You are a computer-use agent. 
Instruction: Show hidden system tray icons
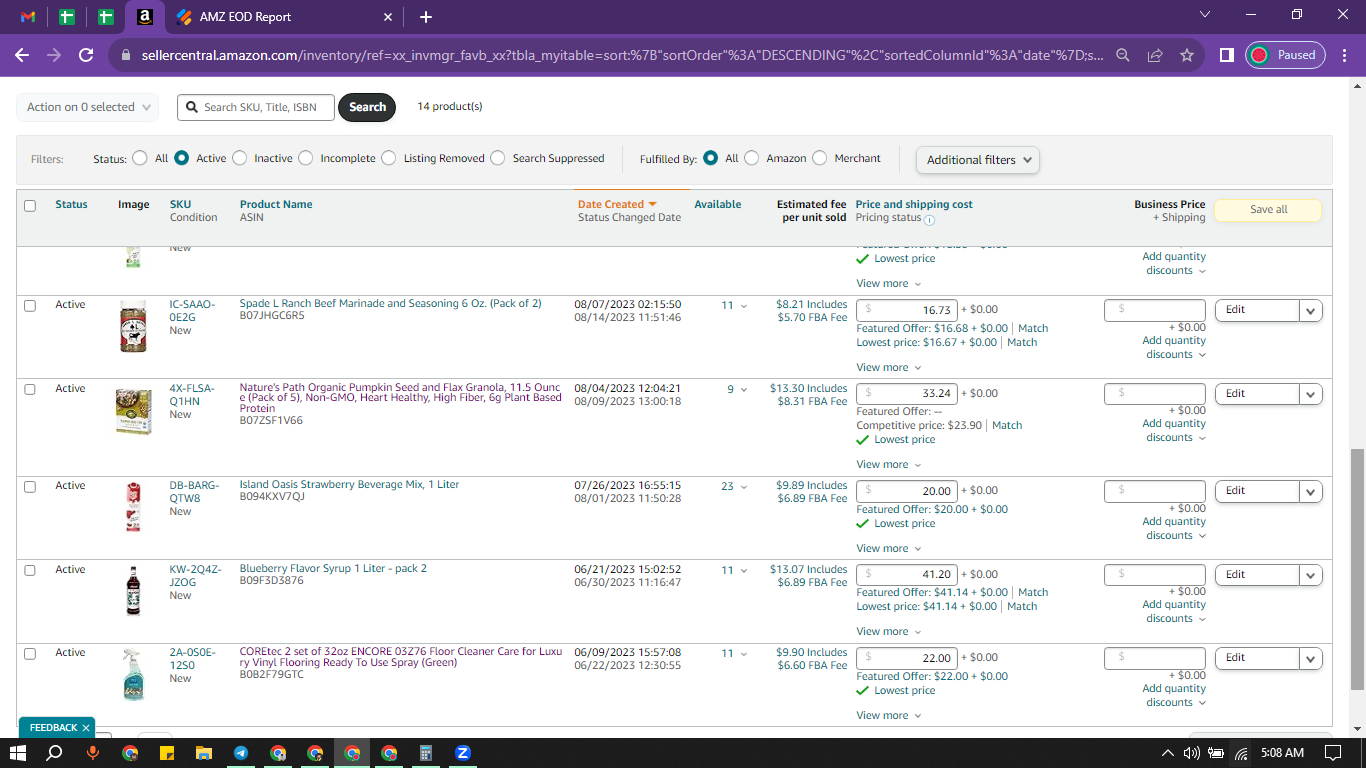coord(1167,753)
